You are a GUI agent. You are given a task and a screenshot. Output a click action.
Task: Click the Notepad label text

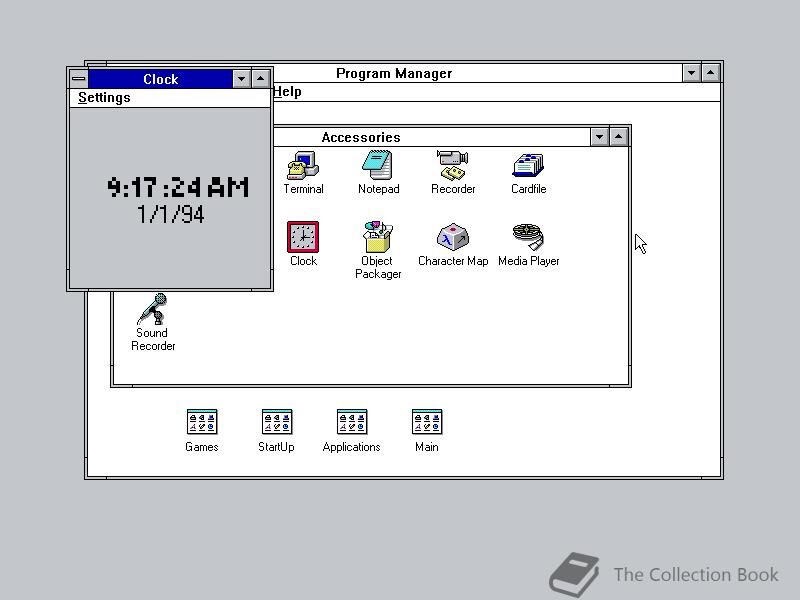coord(379,189)
